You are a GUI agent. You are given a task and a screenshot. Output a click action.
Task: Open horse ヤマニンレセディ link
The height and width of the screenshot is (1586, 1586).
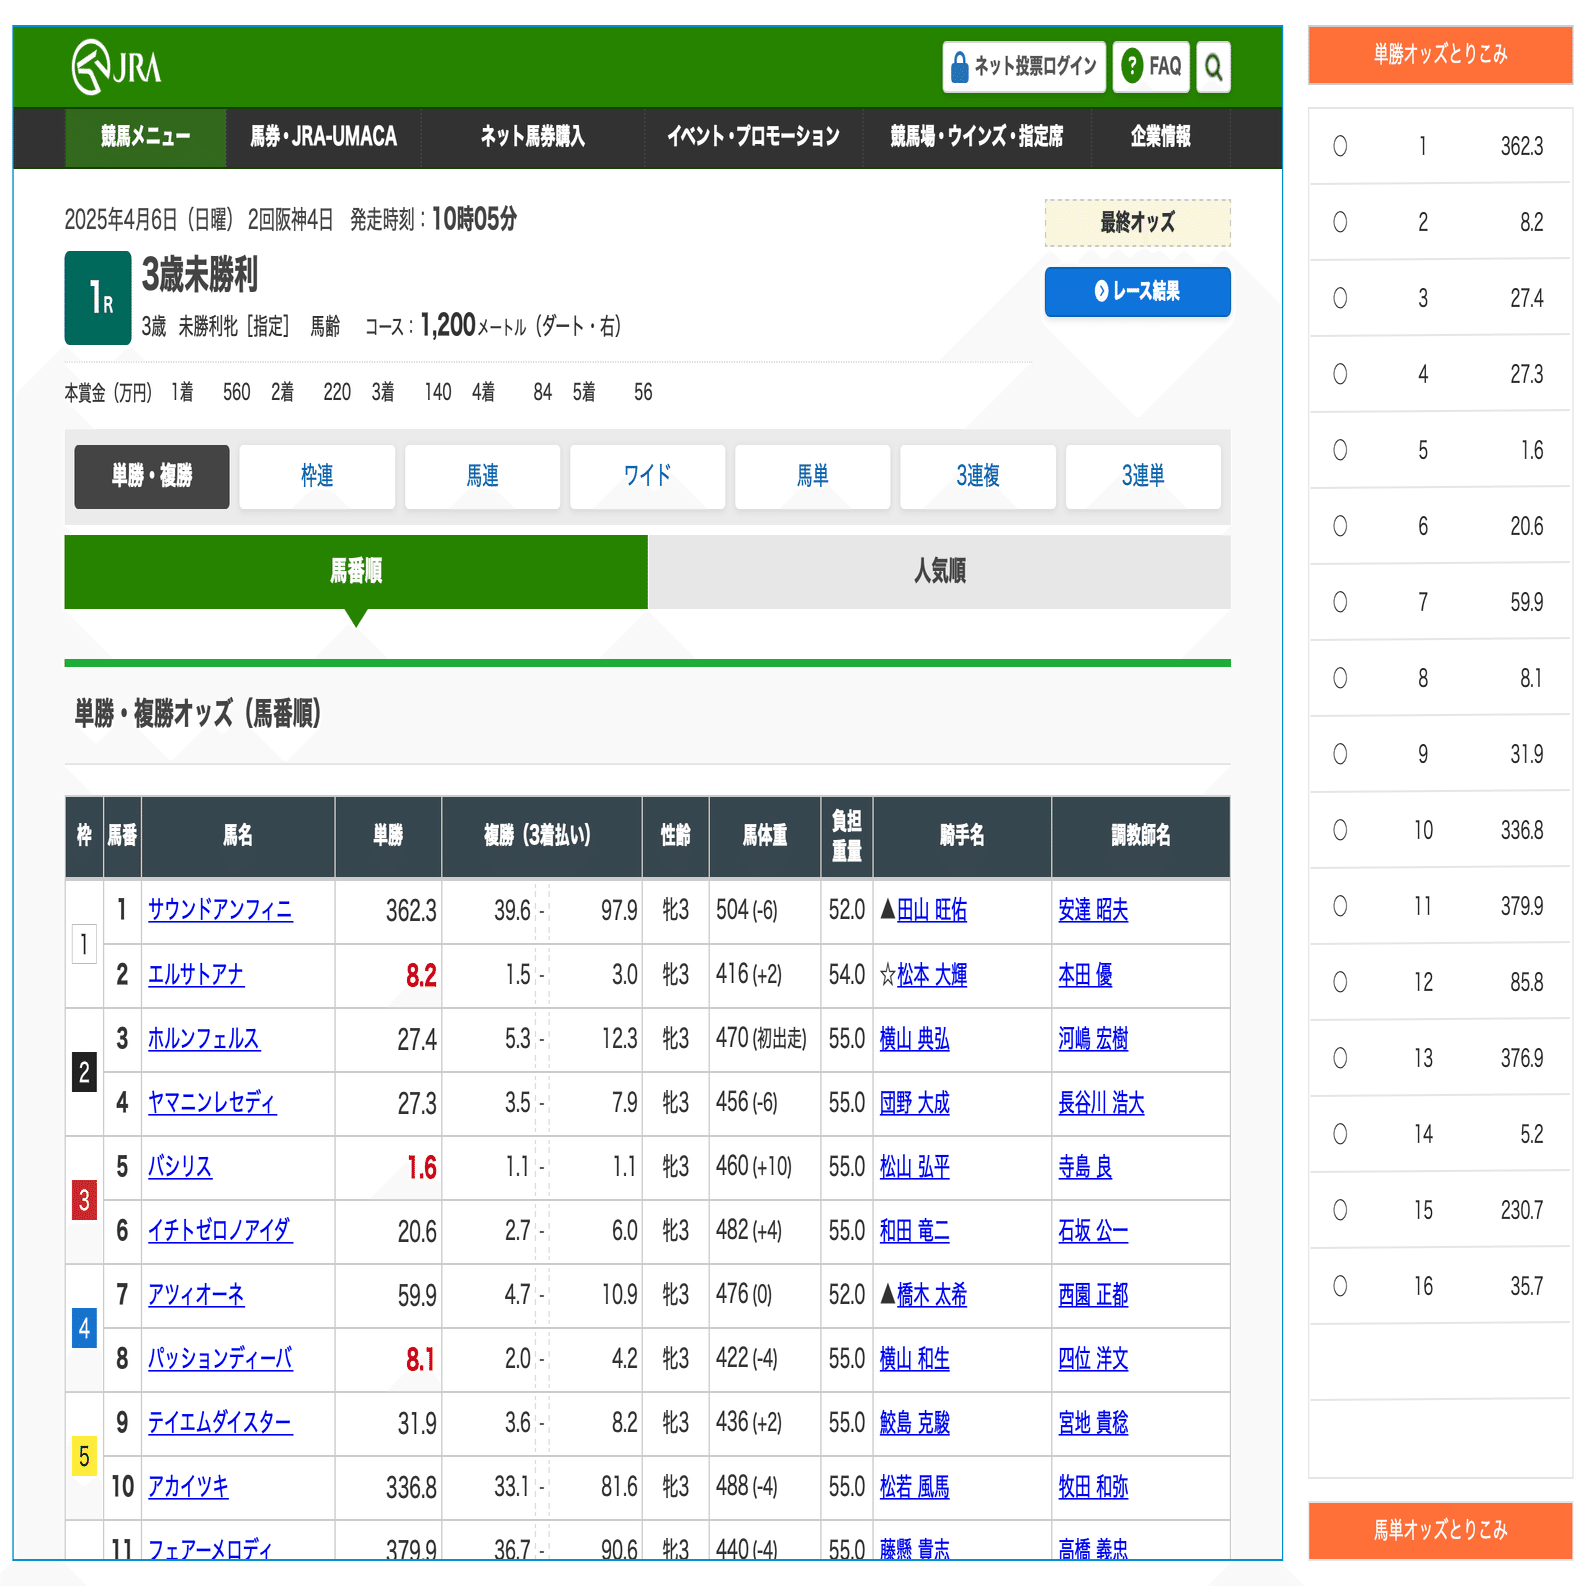[x=212, y=1102]
